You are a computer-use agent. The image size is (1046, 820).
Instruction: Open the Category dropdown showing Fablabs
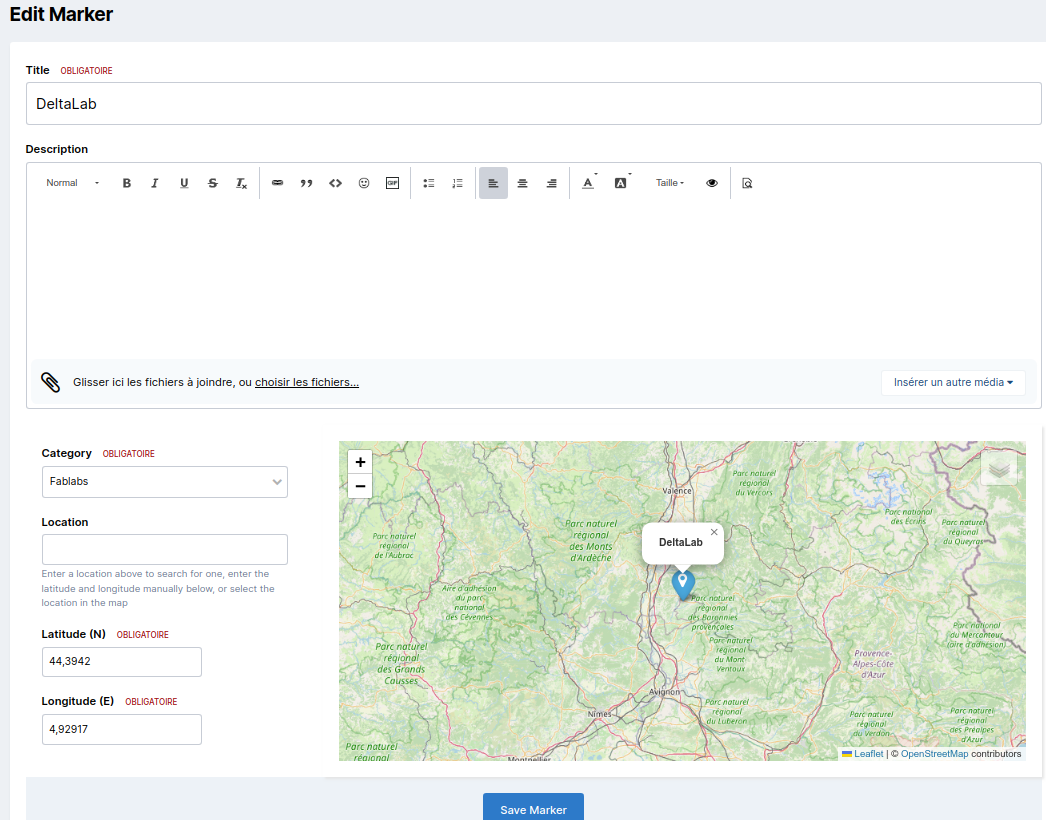click(165, 482)
